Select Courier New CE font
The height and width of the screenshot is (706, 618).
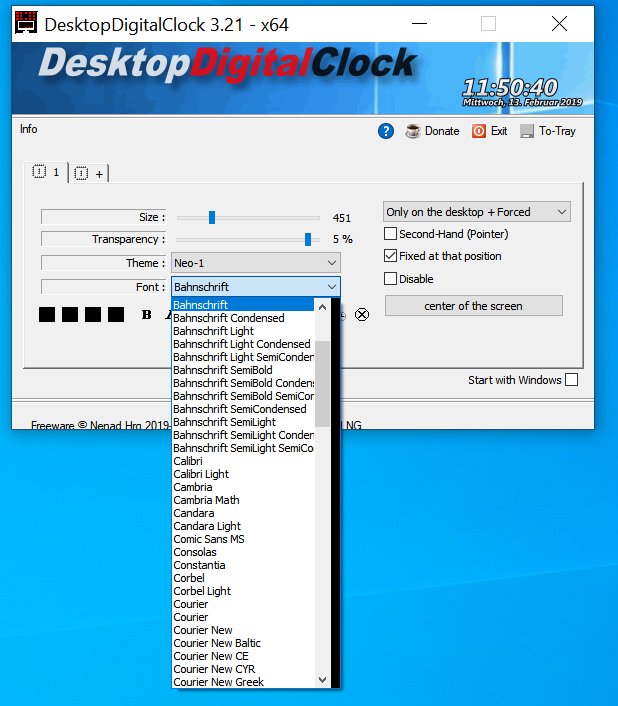pos(244,656)
